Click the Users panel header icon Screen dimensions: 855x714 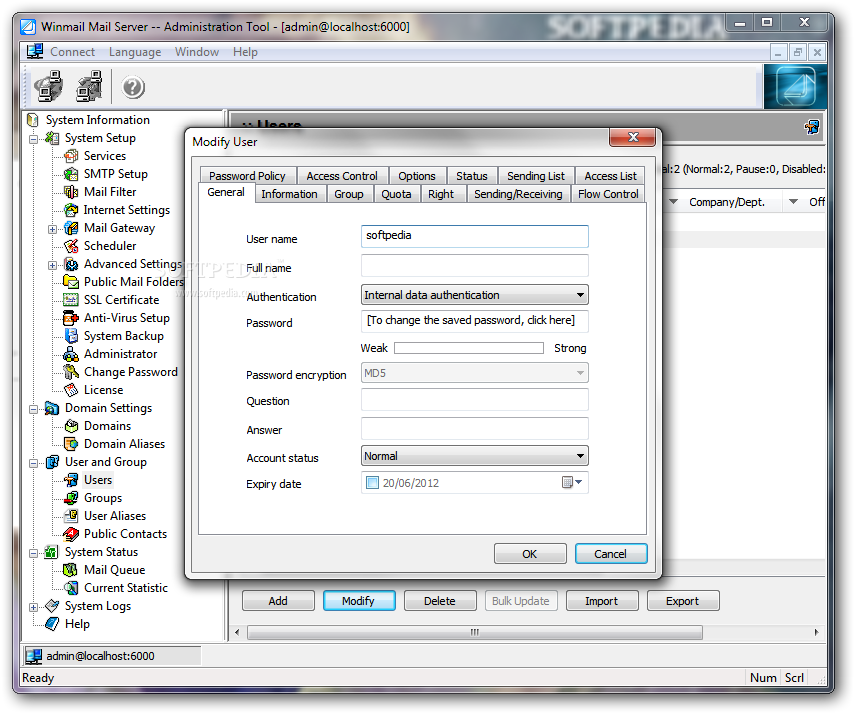[x=812, y=128]
